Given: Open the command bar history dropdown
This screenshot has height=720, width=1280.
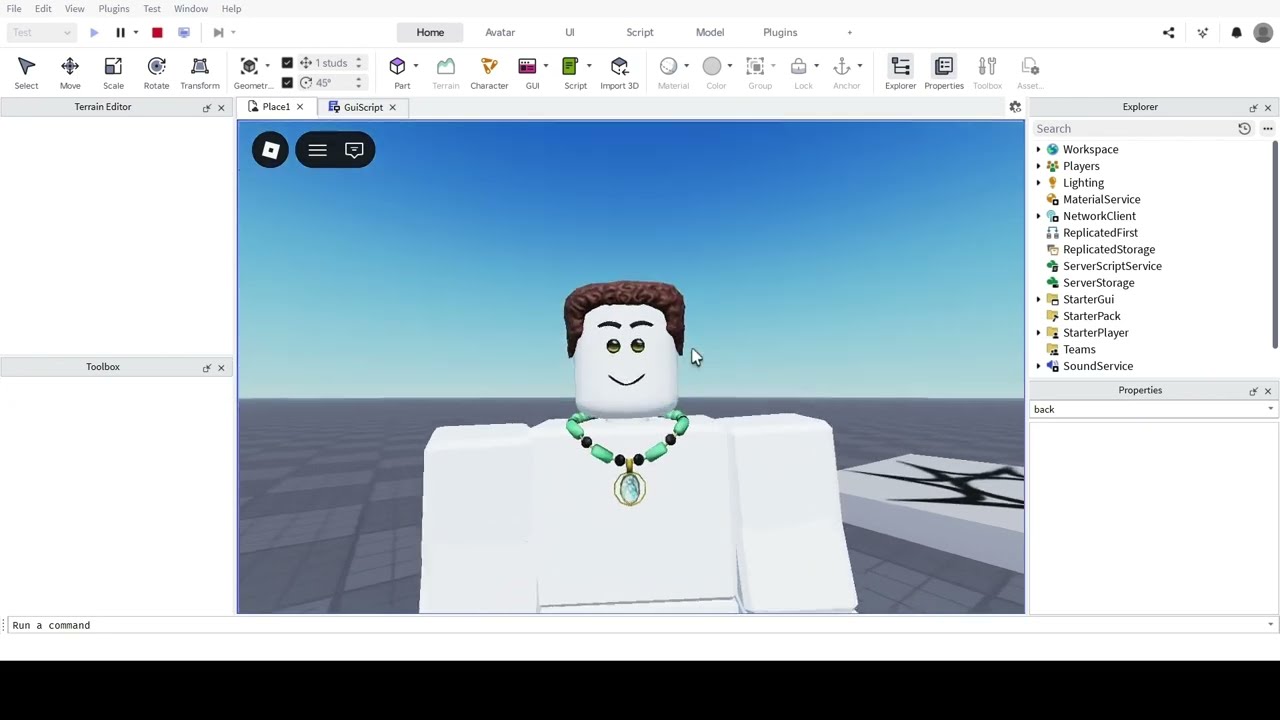Looking at the screenshot, I should click(1270, 625).
